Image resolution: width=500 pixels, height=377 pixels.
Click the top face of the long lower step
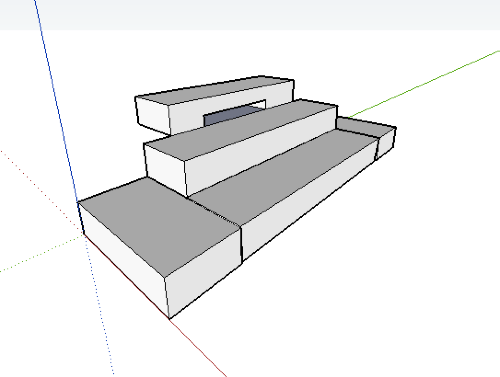click(x=283, y=177)
